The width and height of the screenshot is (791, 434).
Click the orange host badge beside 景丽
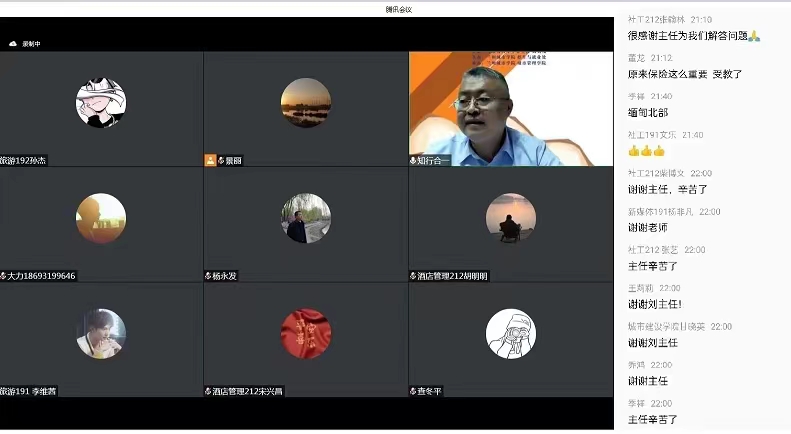click(210, 160)
